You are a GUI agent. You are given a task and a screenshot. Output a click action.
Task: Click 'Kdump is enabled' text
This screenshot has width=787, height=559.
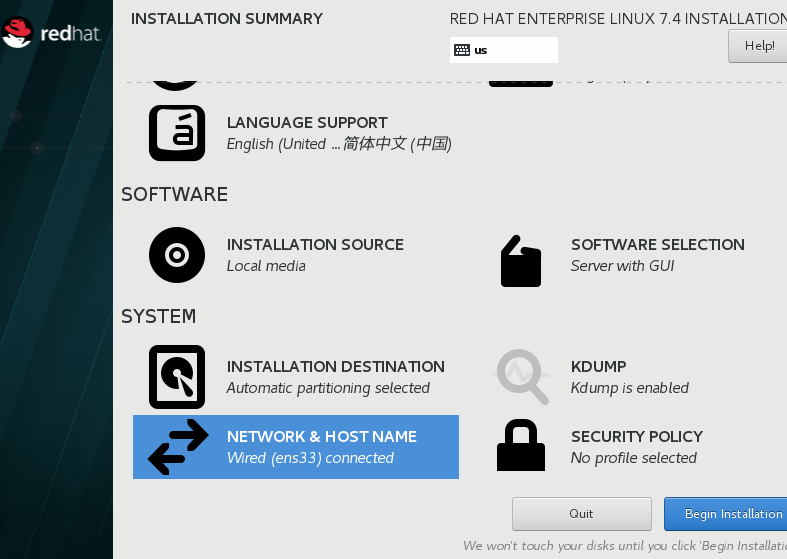[x=629, y=388]
